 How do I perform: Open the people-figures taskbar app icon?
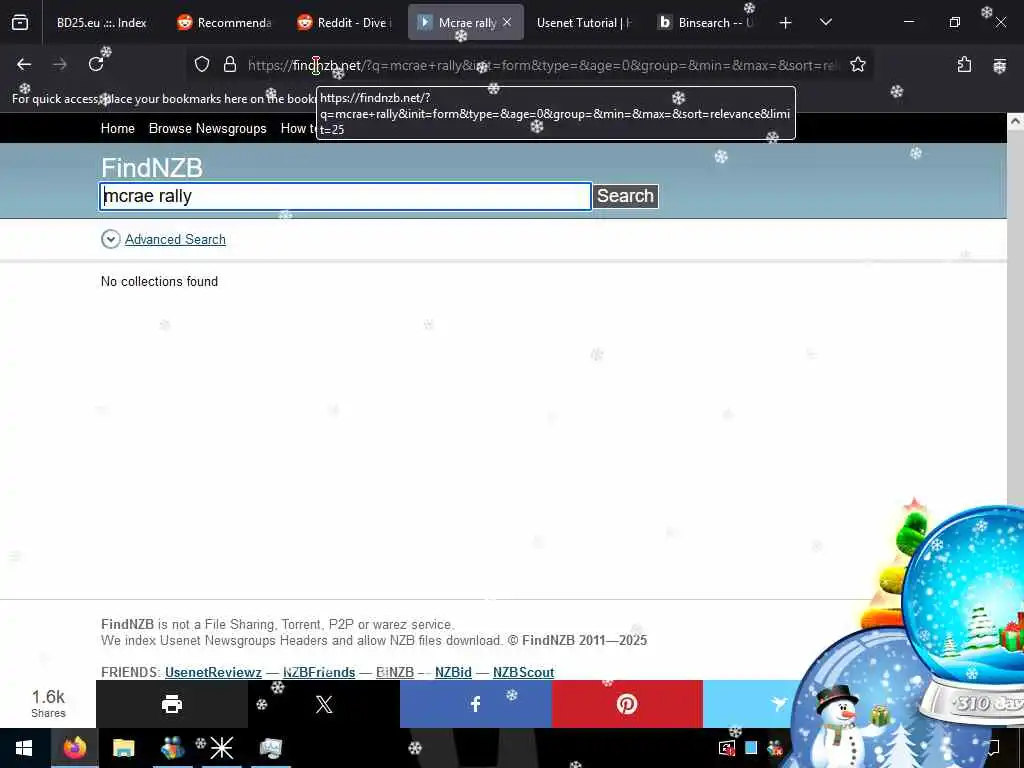172,748
